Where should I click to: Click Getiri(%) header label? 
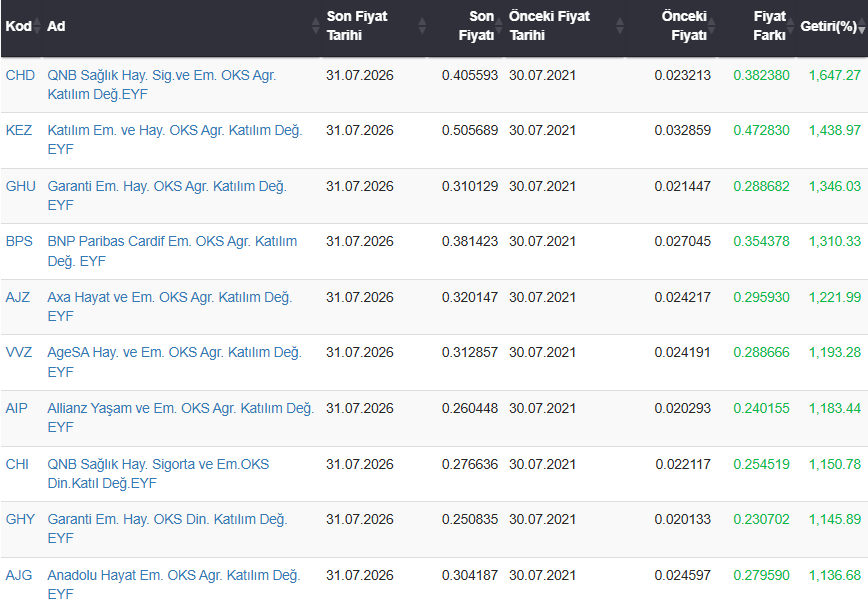pos(828,26)
